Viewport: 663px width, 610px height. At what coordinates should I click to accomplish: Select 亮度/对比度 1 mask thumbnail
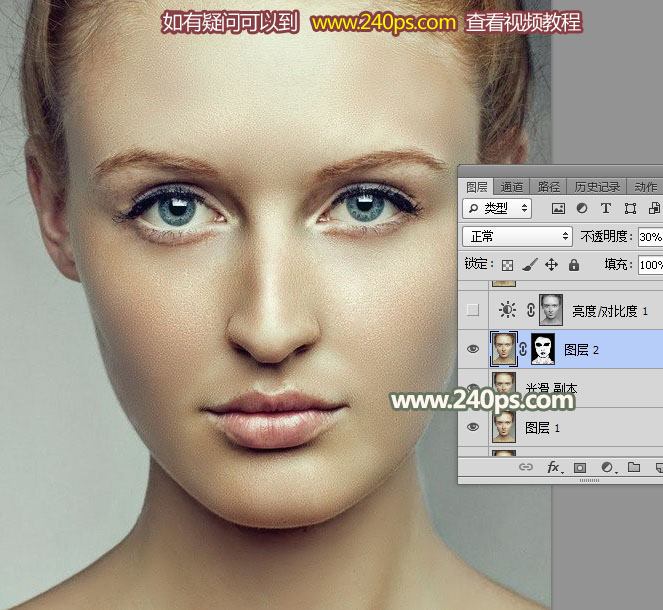(551, 310)
